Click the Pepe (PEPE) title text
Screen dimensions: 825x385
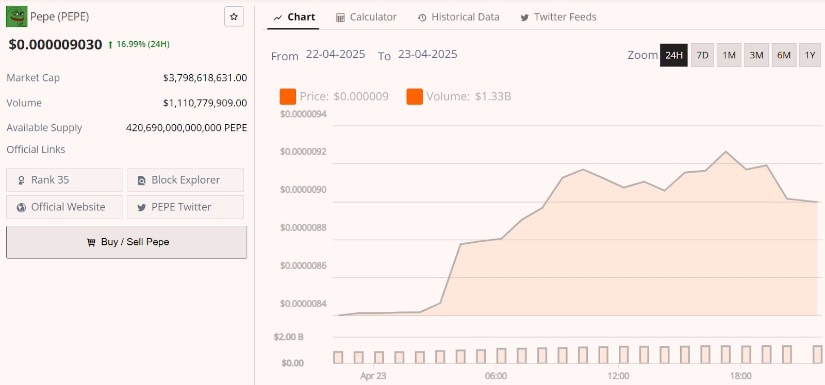[59, 16]
